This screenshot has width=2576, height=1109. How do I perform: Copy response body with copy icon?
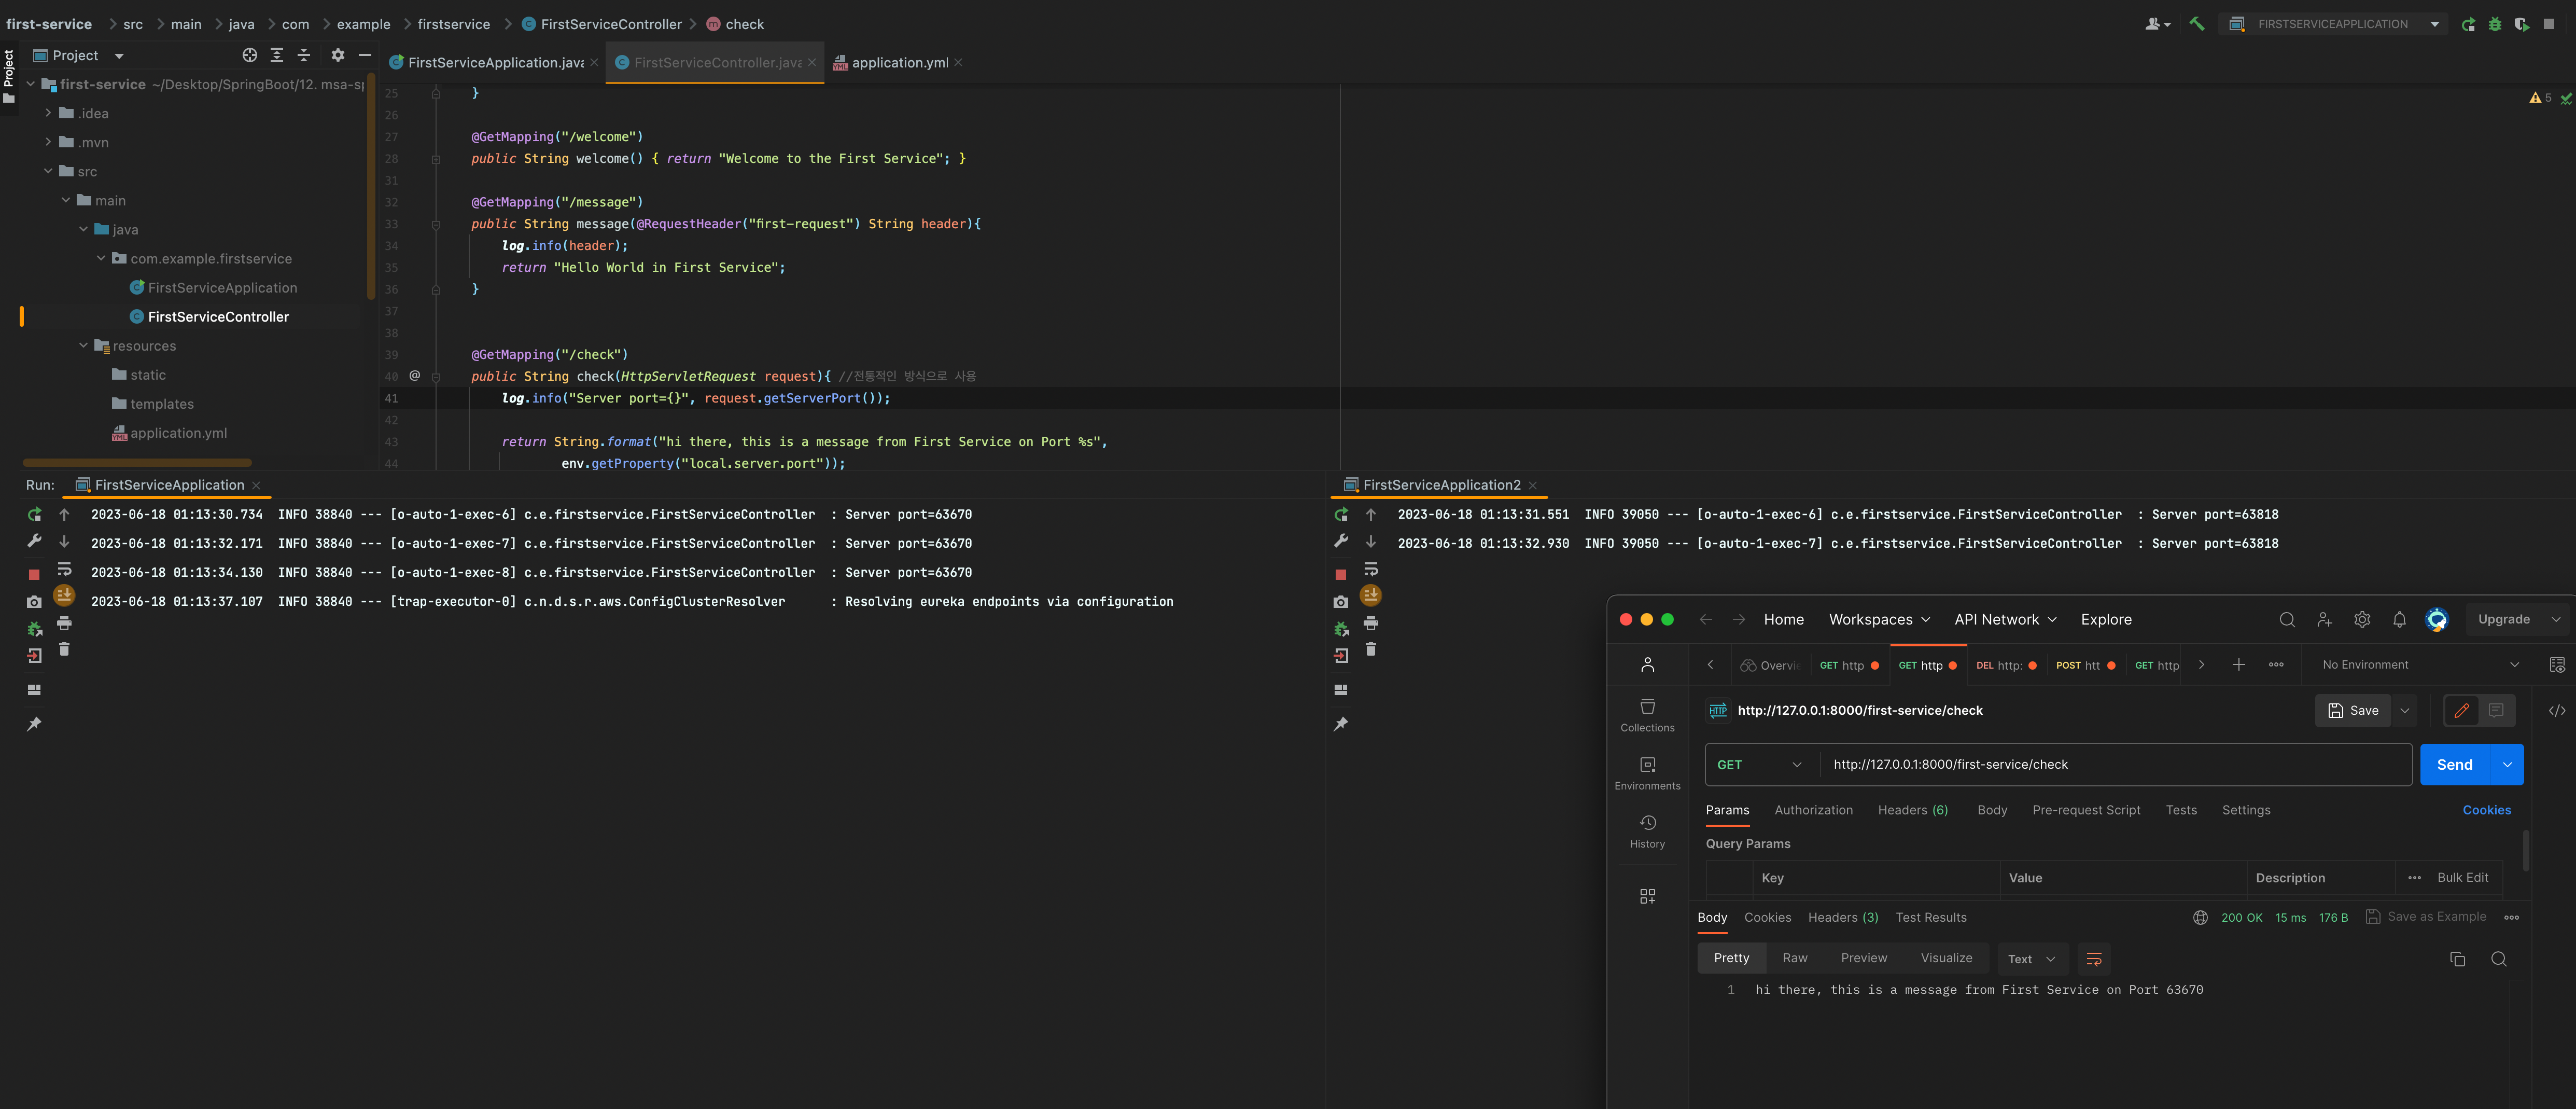[x=2457, y=959]
